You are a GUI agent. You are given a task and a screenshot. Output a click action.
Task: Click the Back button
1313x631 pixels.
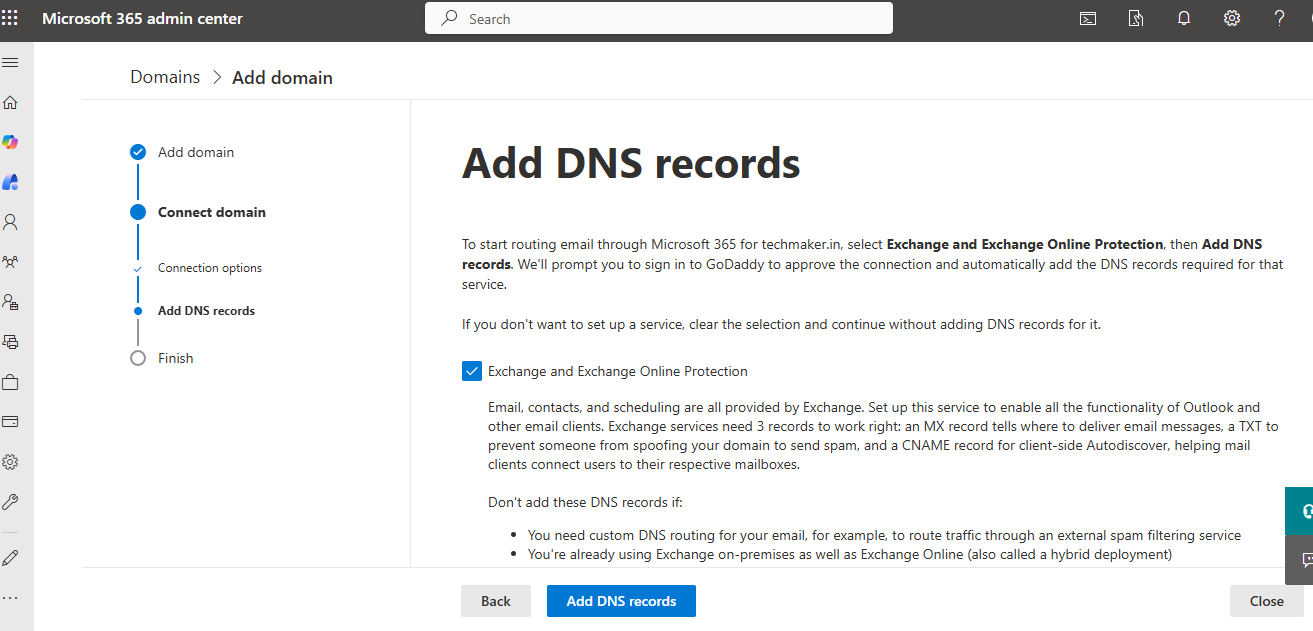(x=495, y=601)
